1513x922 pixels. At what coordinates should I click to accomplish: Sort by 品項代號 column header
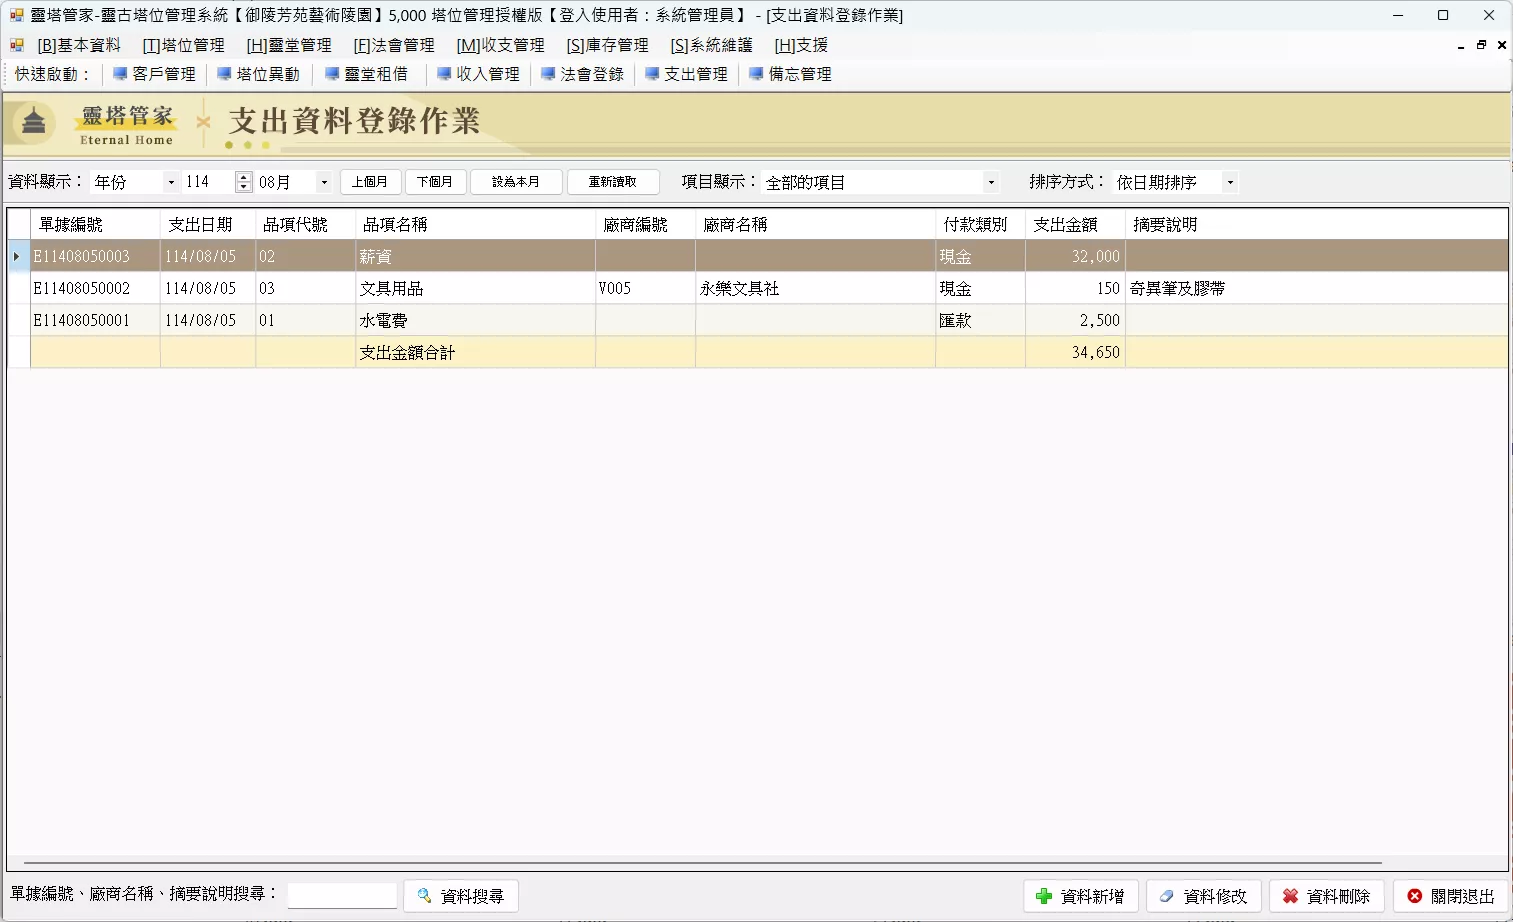(305, 225)
